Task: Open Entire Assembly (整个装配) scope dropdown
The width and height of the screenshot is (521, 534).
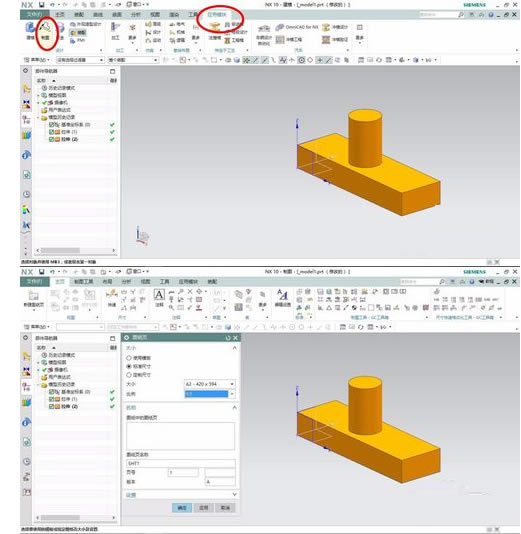Action: [x=133, y=60]
